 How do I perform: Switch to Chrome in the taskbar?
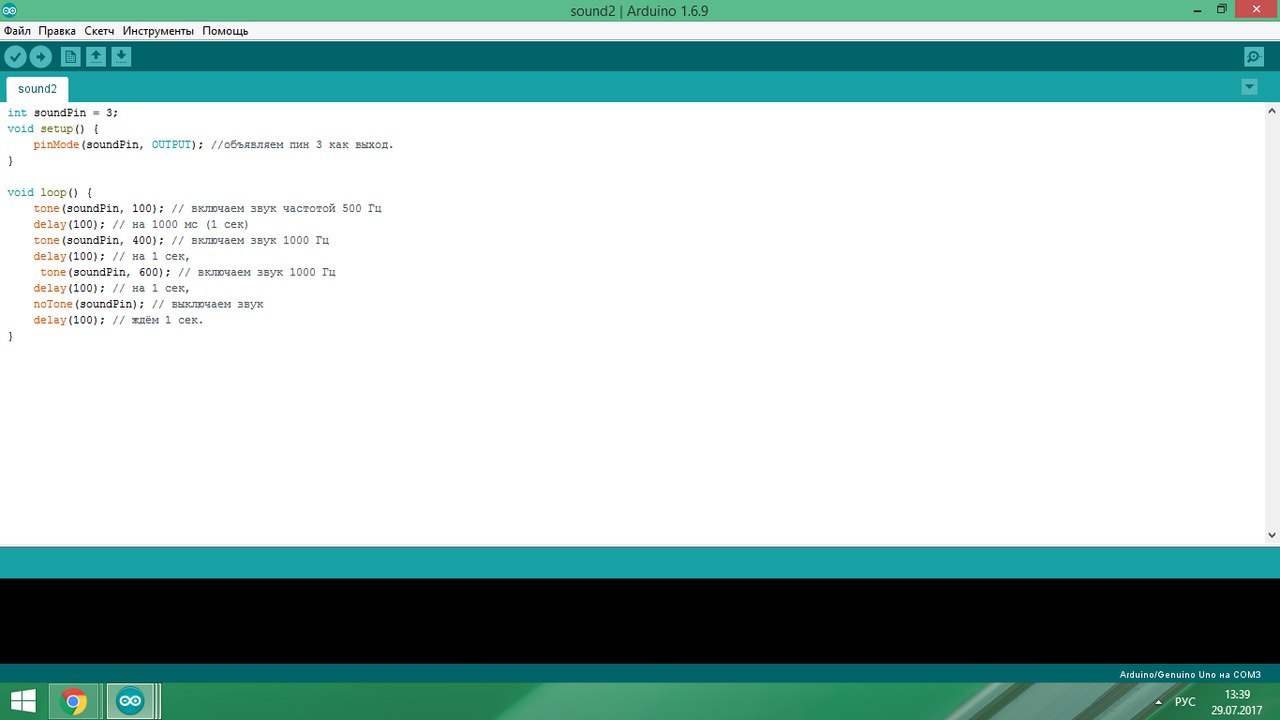pyautogui.click(x=74, y=701)
